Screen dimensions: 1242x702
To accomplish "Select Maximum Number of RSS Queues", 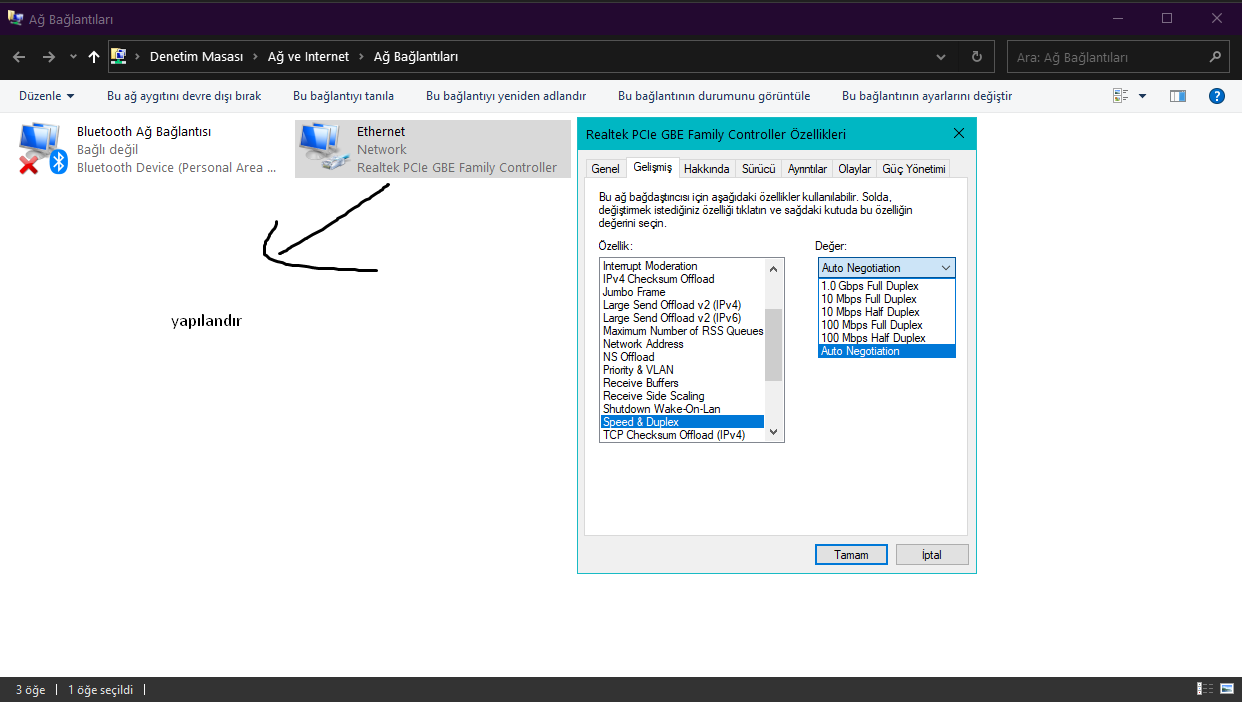I will 682,331.
